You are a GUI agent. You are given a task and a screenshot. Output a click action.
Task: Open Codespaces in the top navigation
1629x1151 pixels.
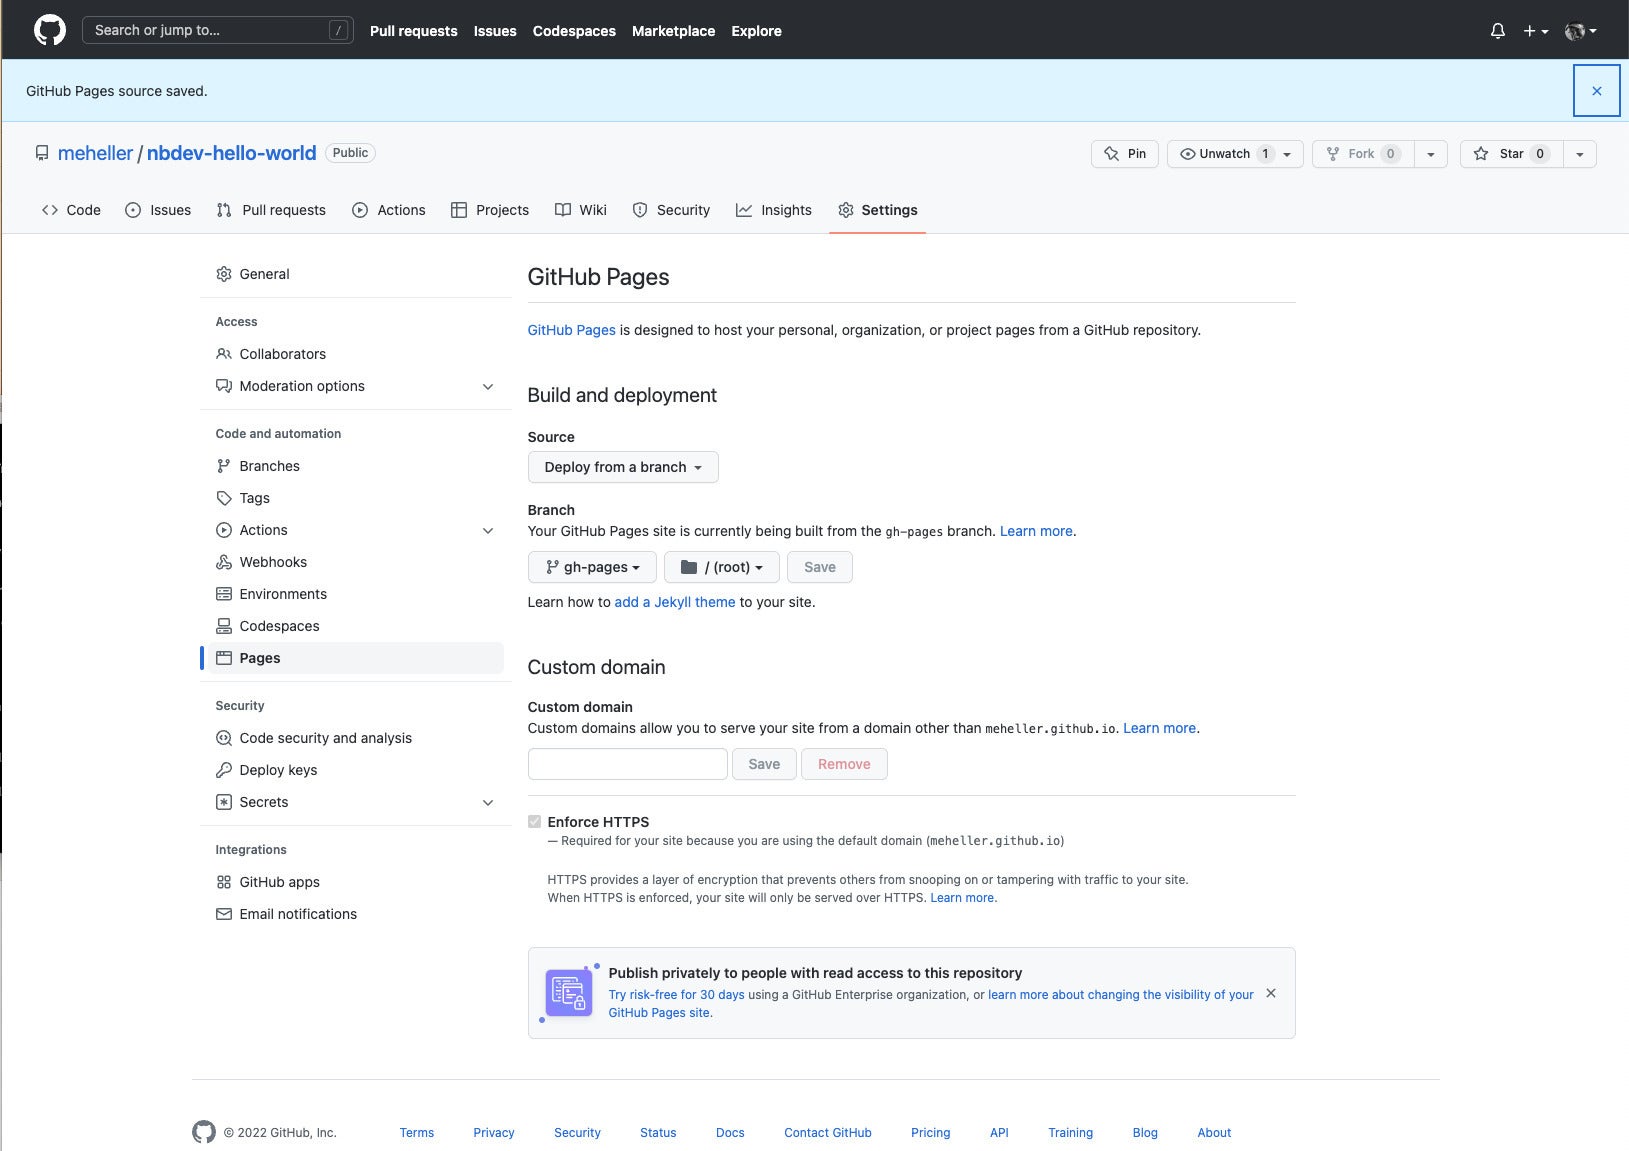coord(574,31)
